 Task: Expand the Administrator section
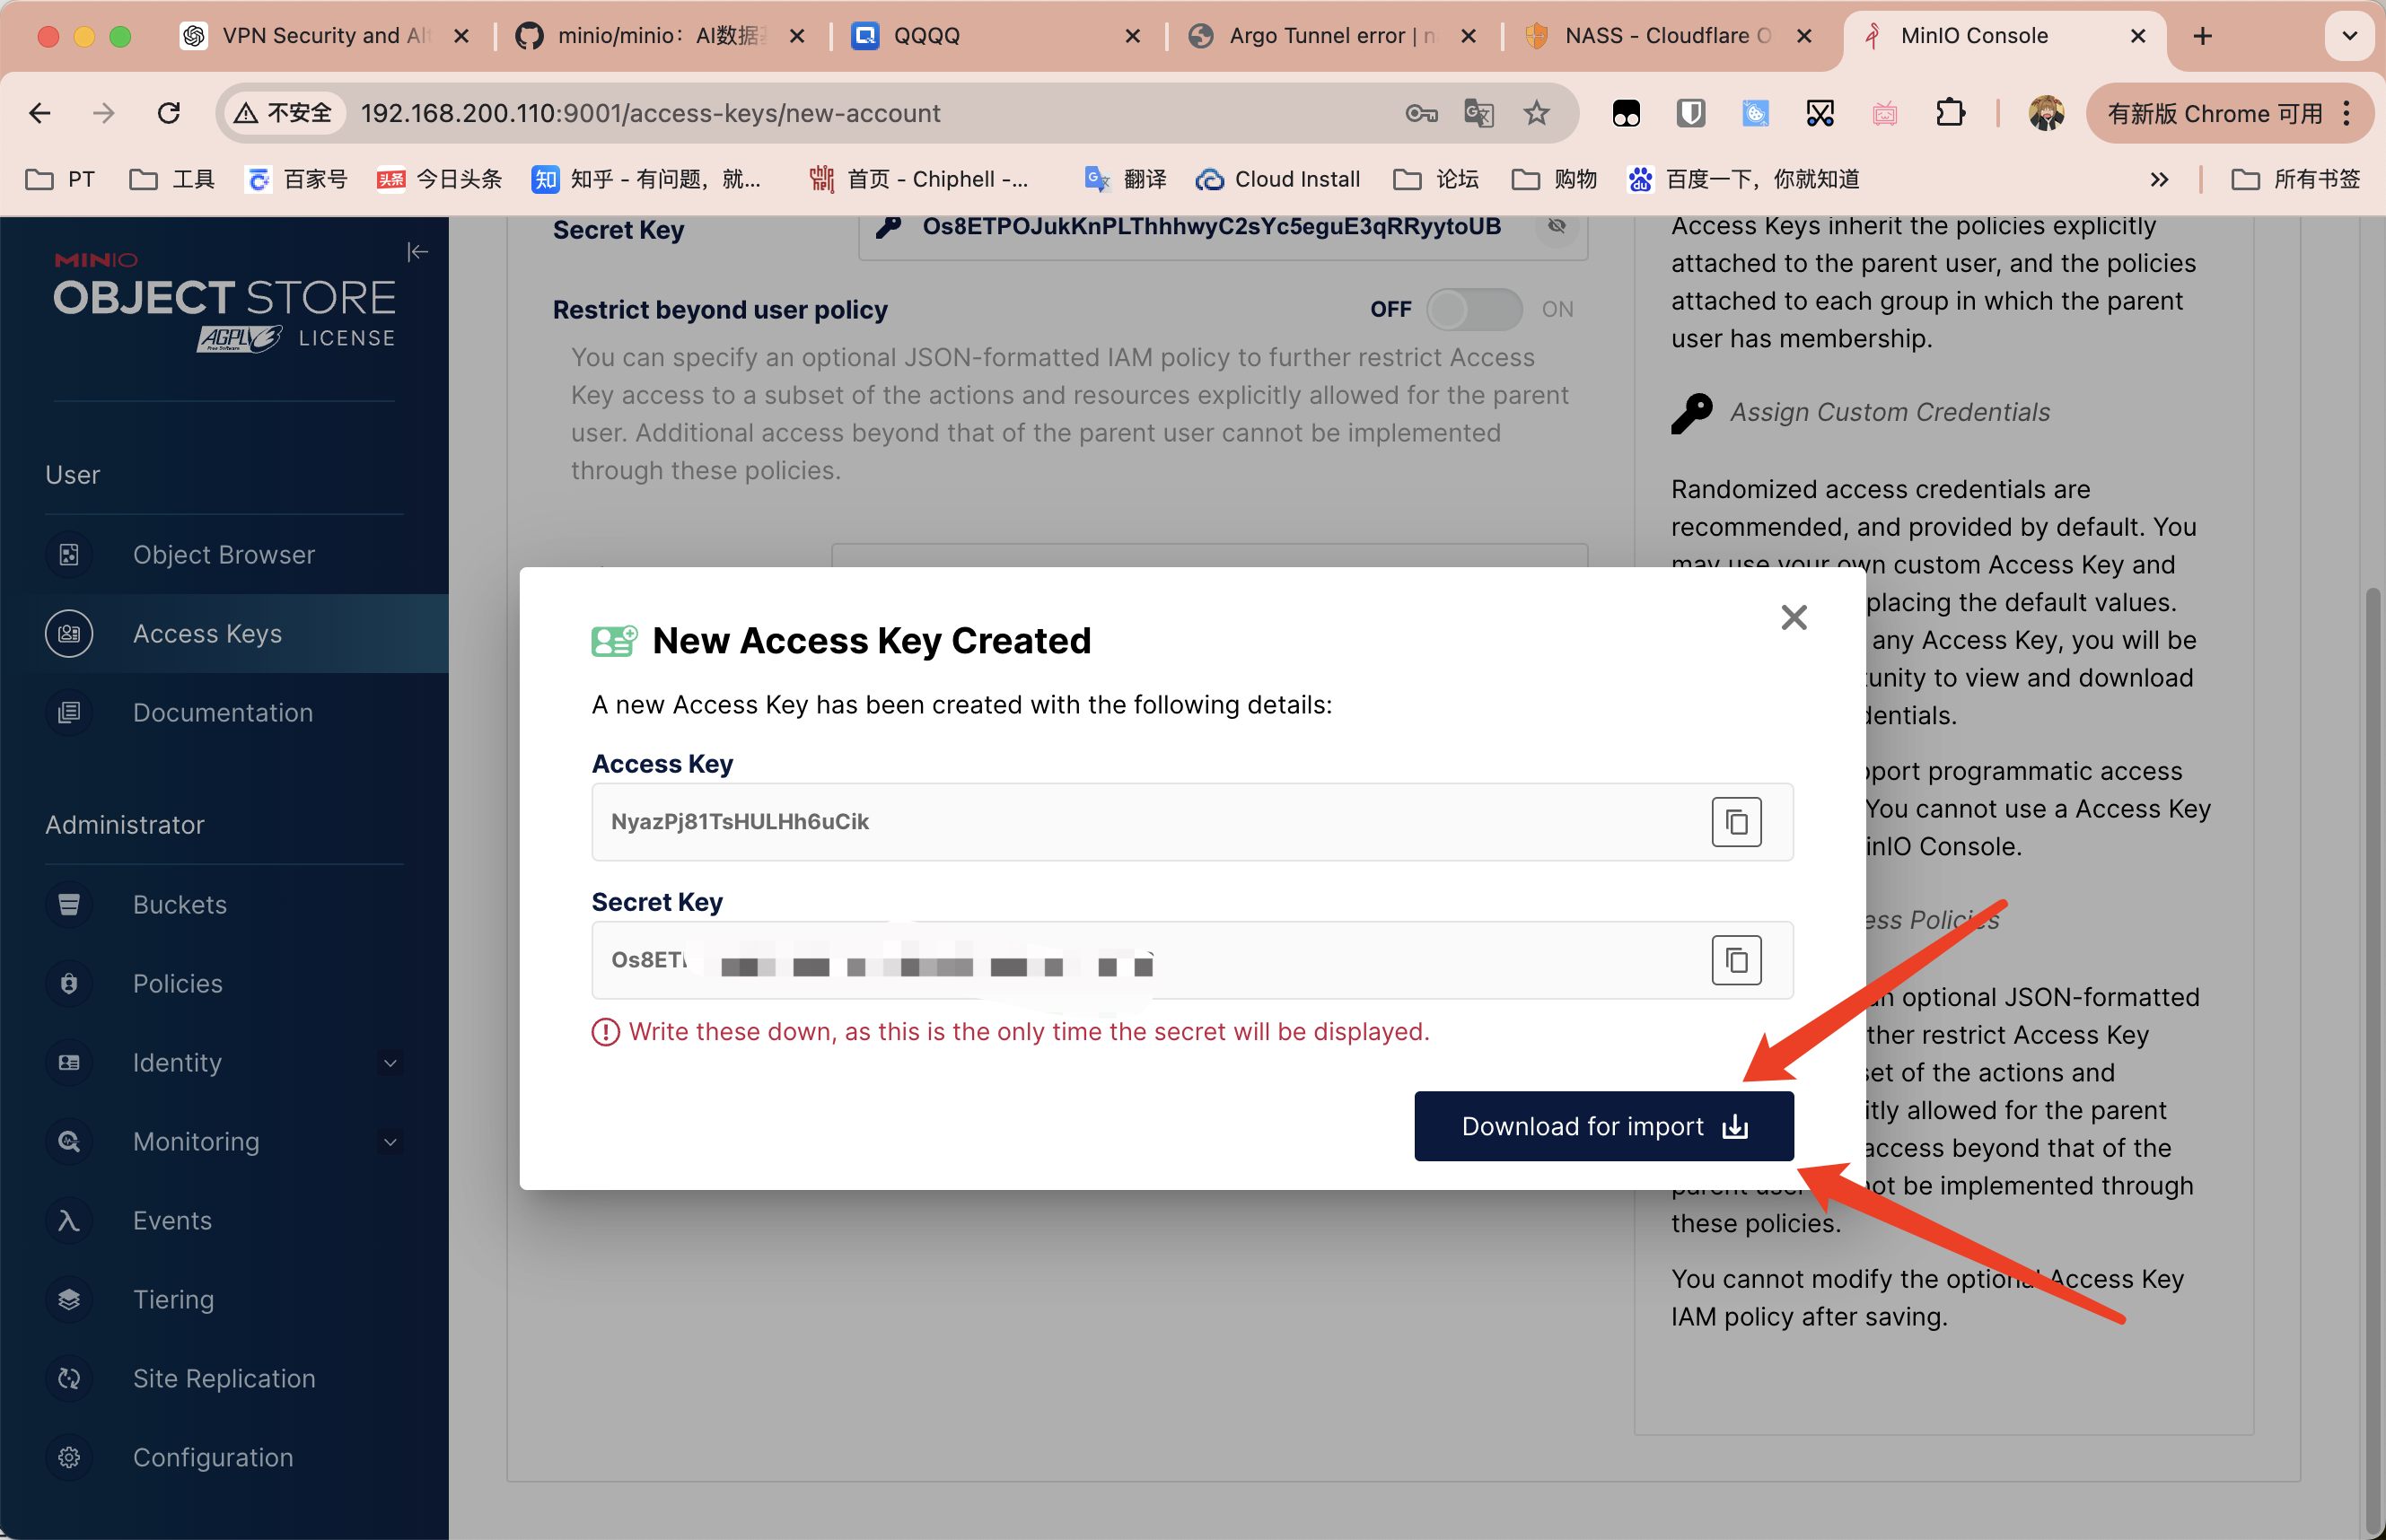[x=125, y=824]
